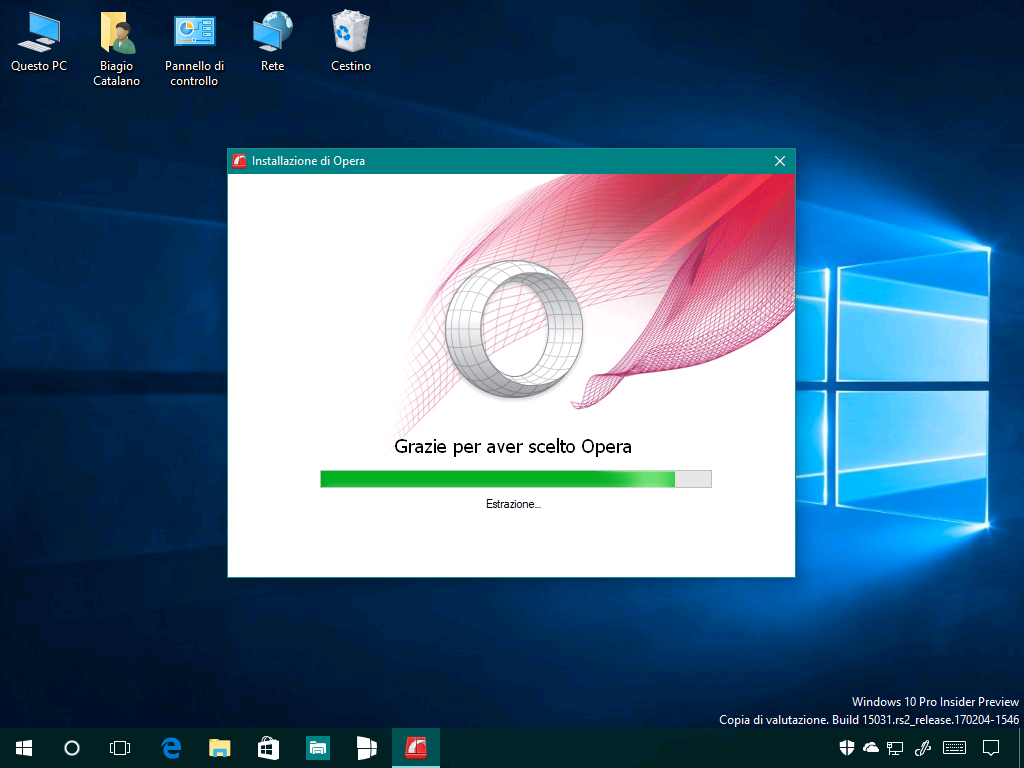
Task: Click the white flag taskbar app icon
Action: [x=367, y=748]
